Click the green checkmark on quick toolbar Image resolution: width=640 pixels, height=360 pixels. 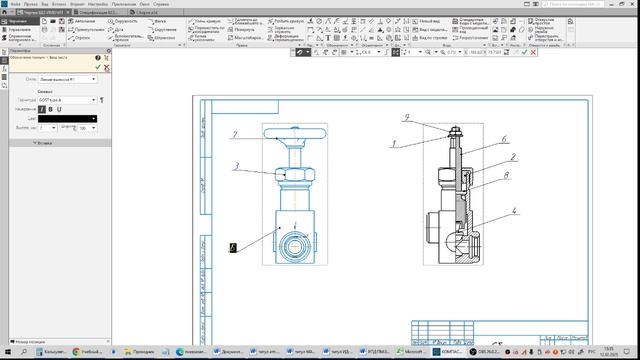pos(524,52)
